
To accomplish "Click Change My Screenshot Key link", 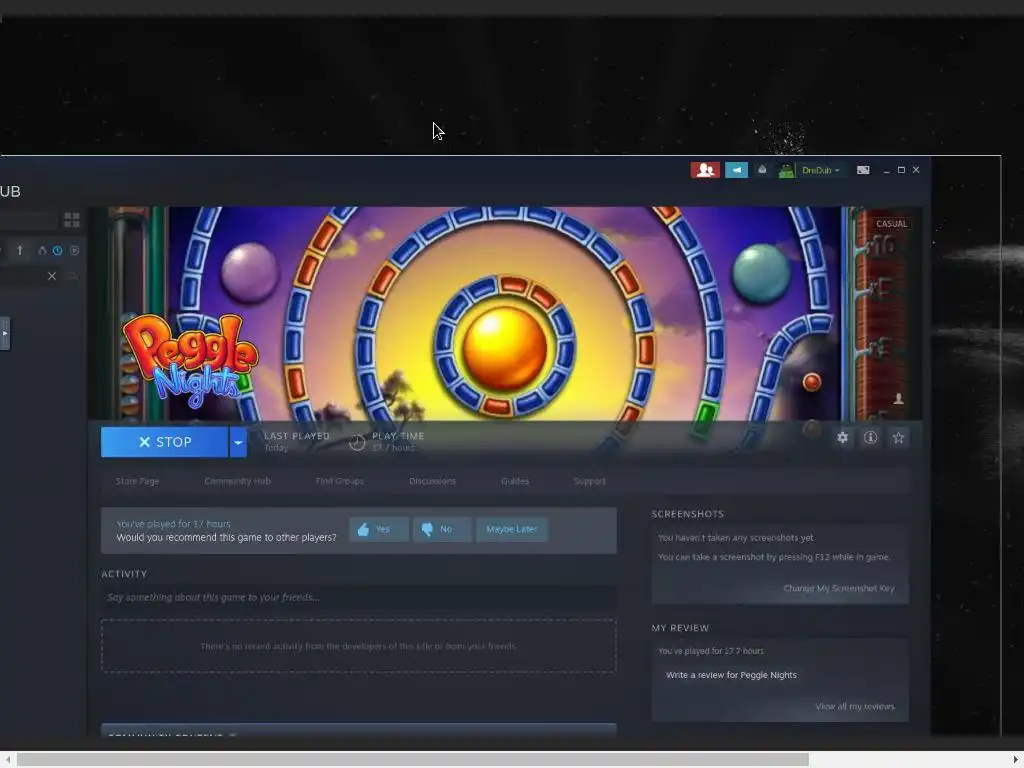I will (839, 588).
